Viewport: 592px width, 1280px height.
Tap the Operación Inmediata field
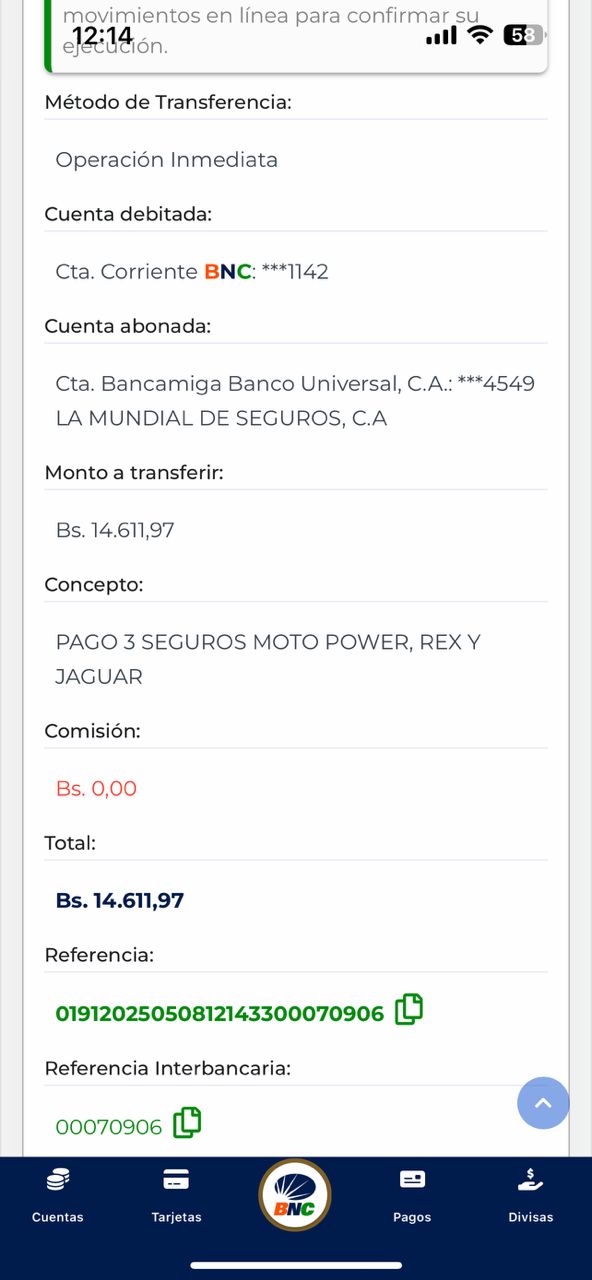coord(166,160)
